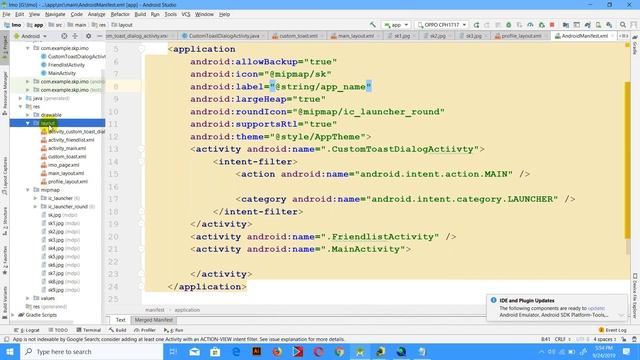Stop the running app with red square
Screen dimensions: 640x360
(552, 25)
